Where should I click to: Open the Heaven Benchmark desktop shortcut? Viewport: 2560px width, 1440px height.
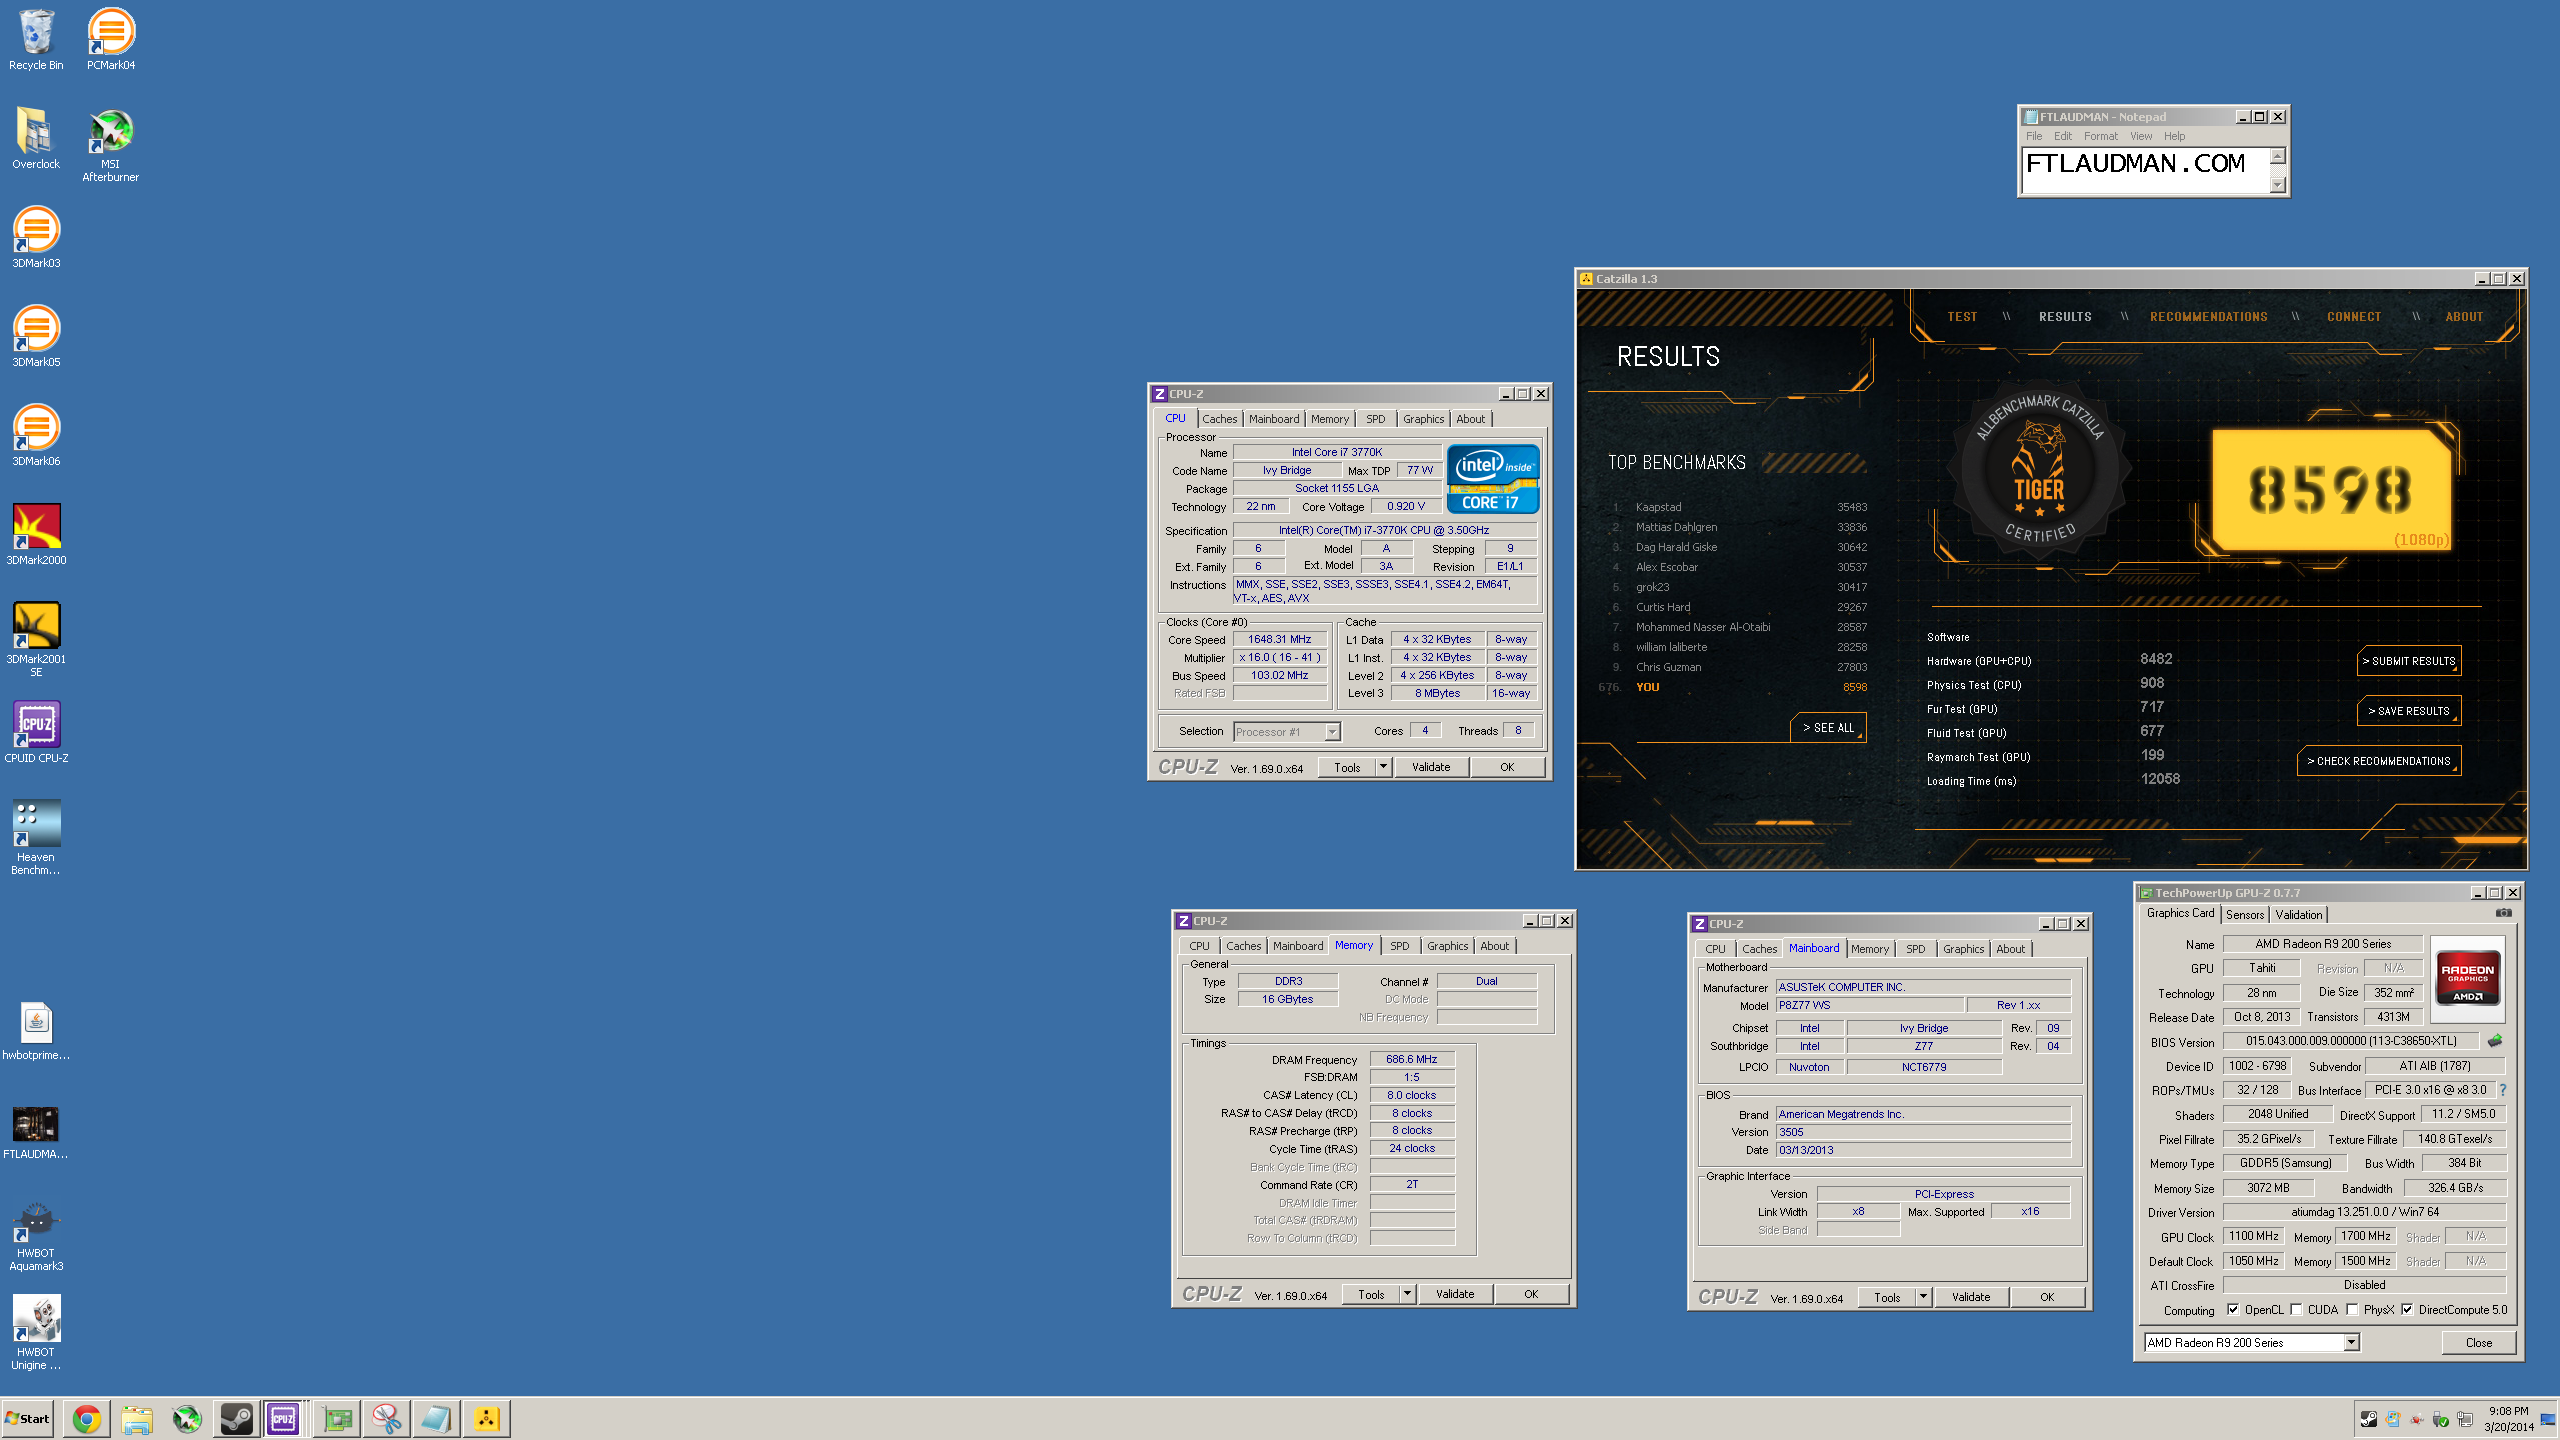pos(36,838)
